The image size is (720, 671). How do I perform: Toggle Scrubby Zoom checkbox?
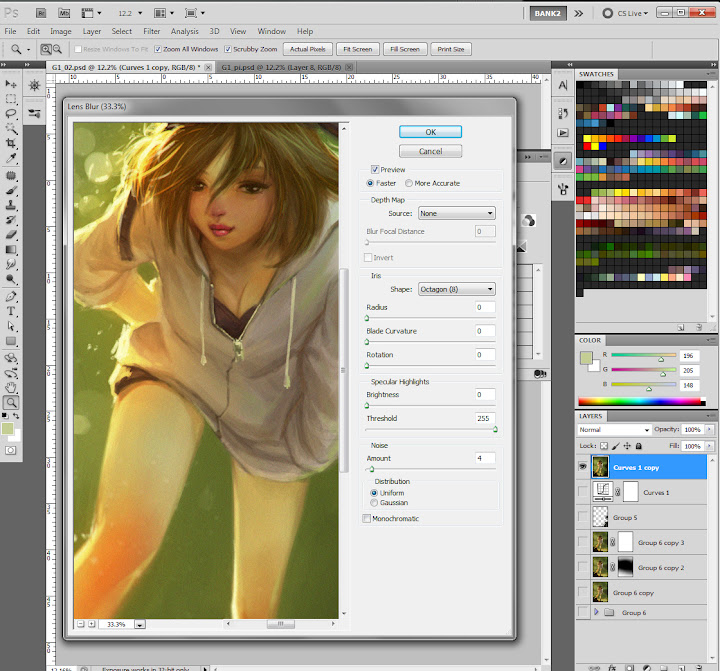tap(228, 49)
